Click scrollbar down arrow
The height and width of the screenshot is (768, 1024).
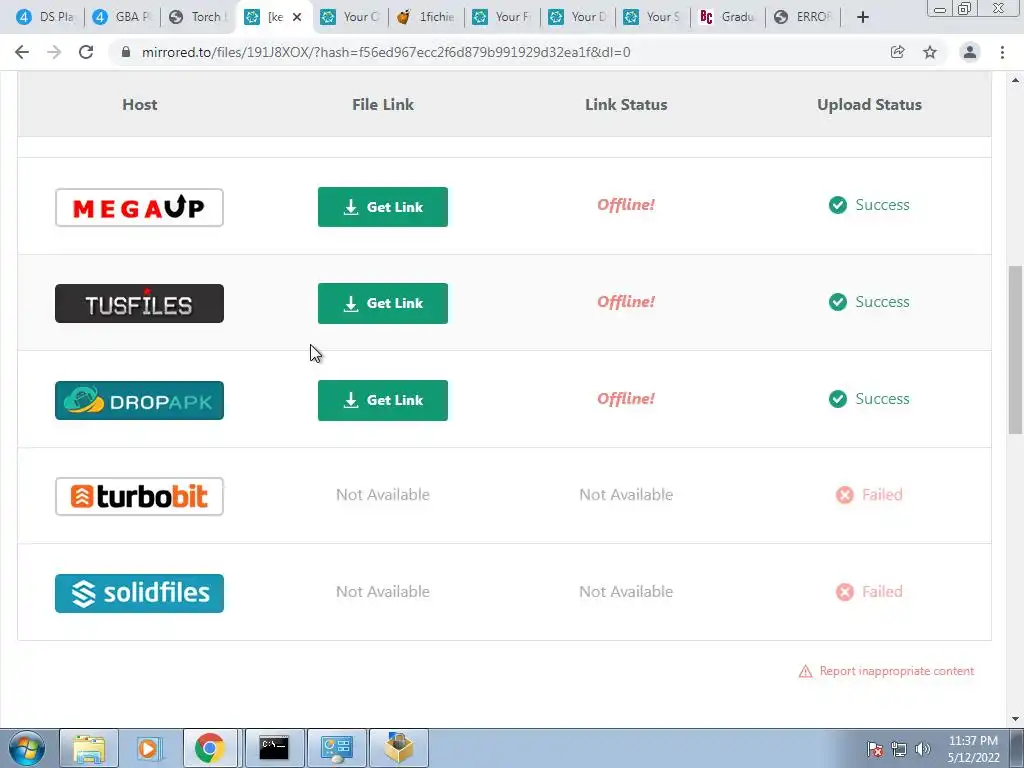tap(1015, 719)
